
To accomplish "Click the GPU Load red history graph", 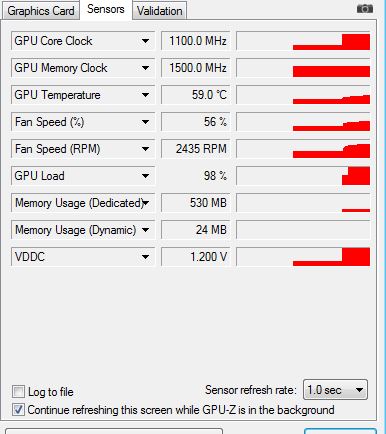I will pyautogui.click(x=303, y=176).
